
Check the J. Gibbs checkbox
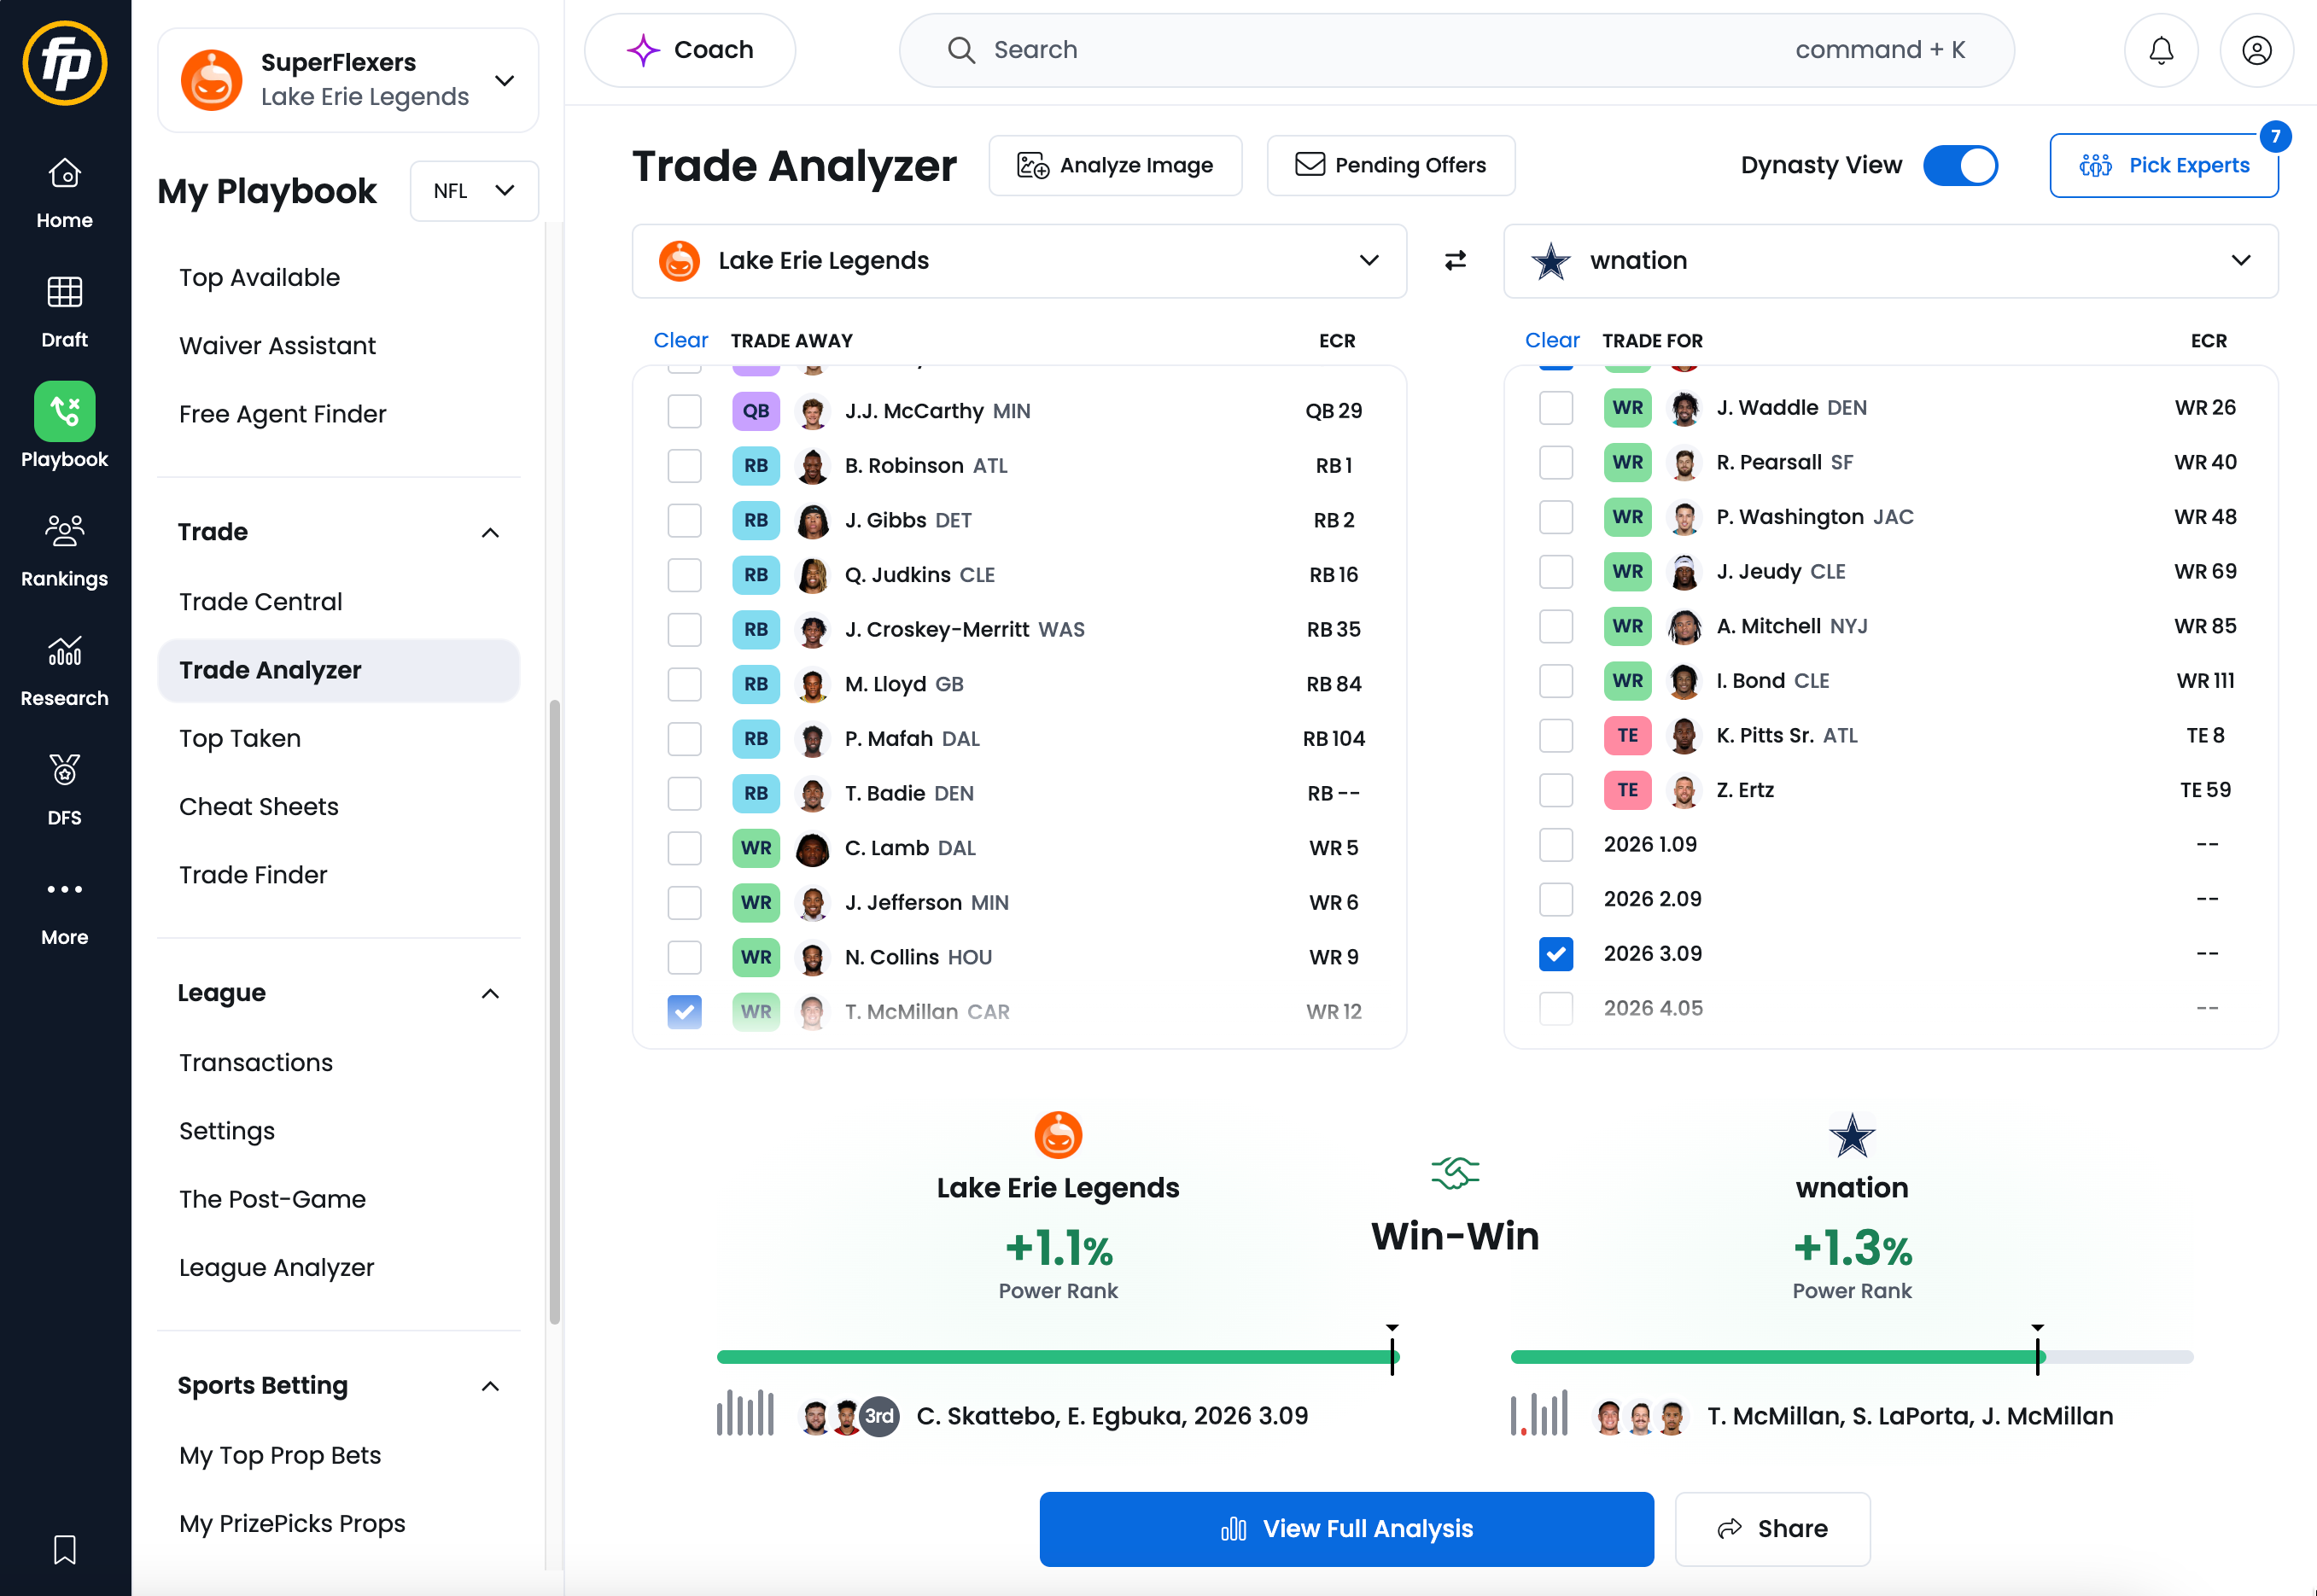tap(684, 520)
